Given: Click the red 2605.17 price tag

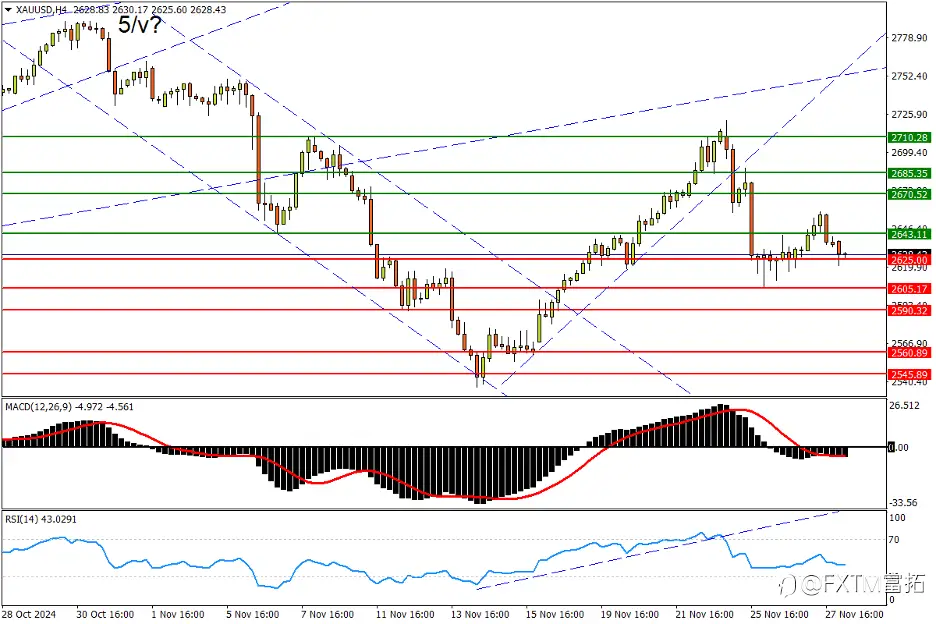Looking at the screenshot, I should 909,289.
